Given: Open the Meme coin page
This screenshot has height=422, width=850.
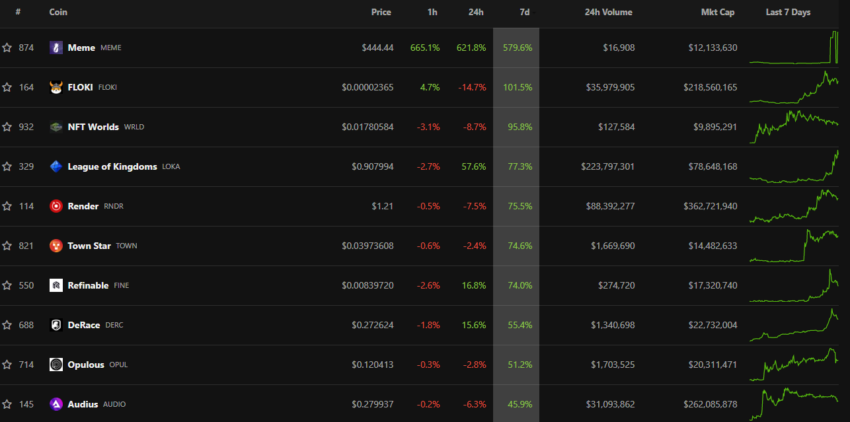Looking at the screenshot, I should (x=81, y=48).
